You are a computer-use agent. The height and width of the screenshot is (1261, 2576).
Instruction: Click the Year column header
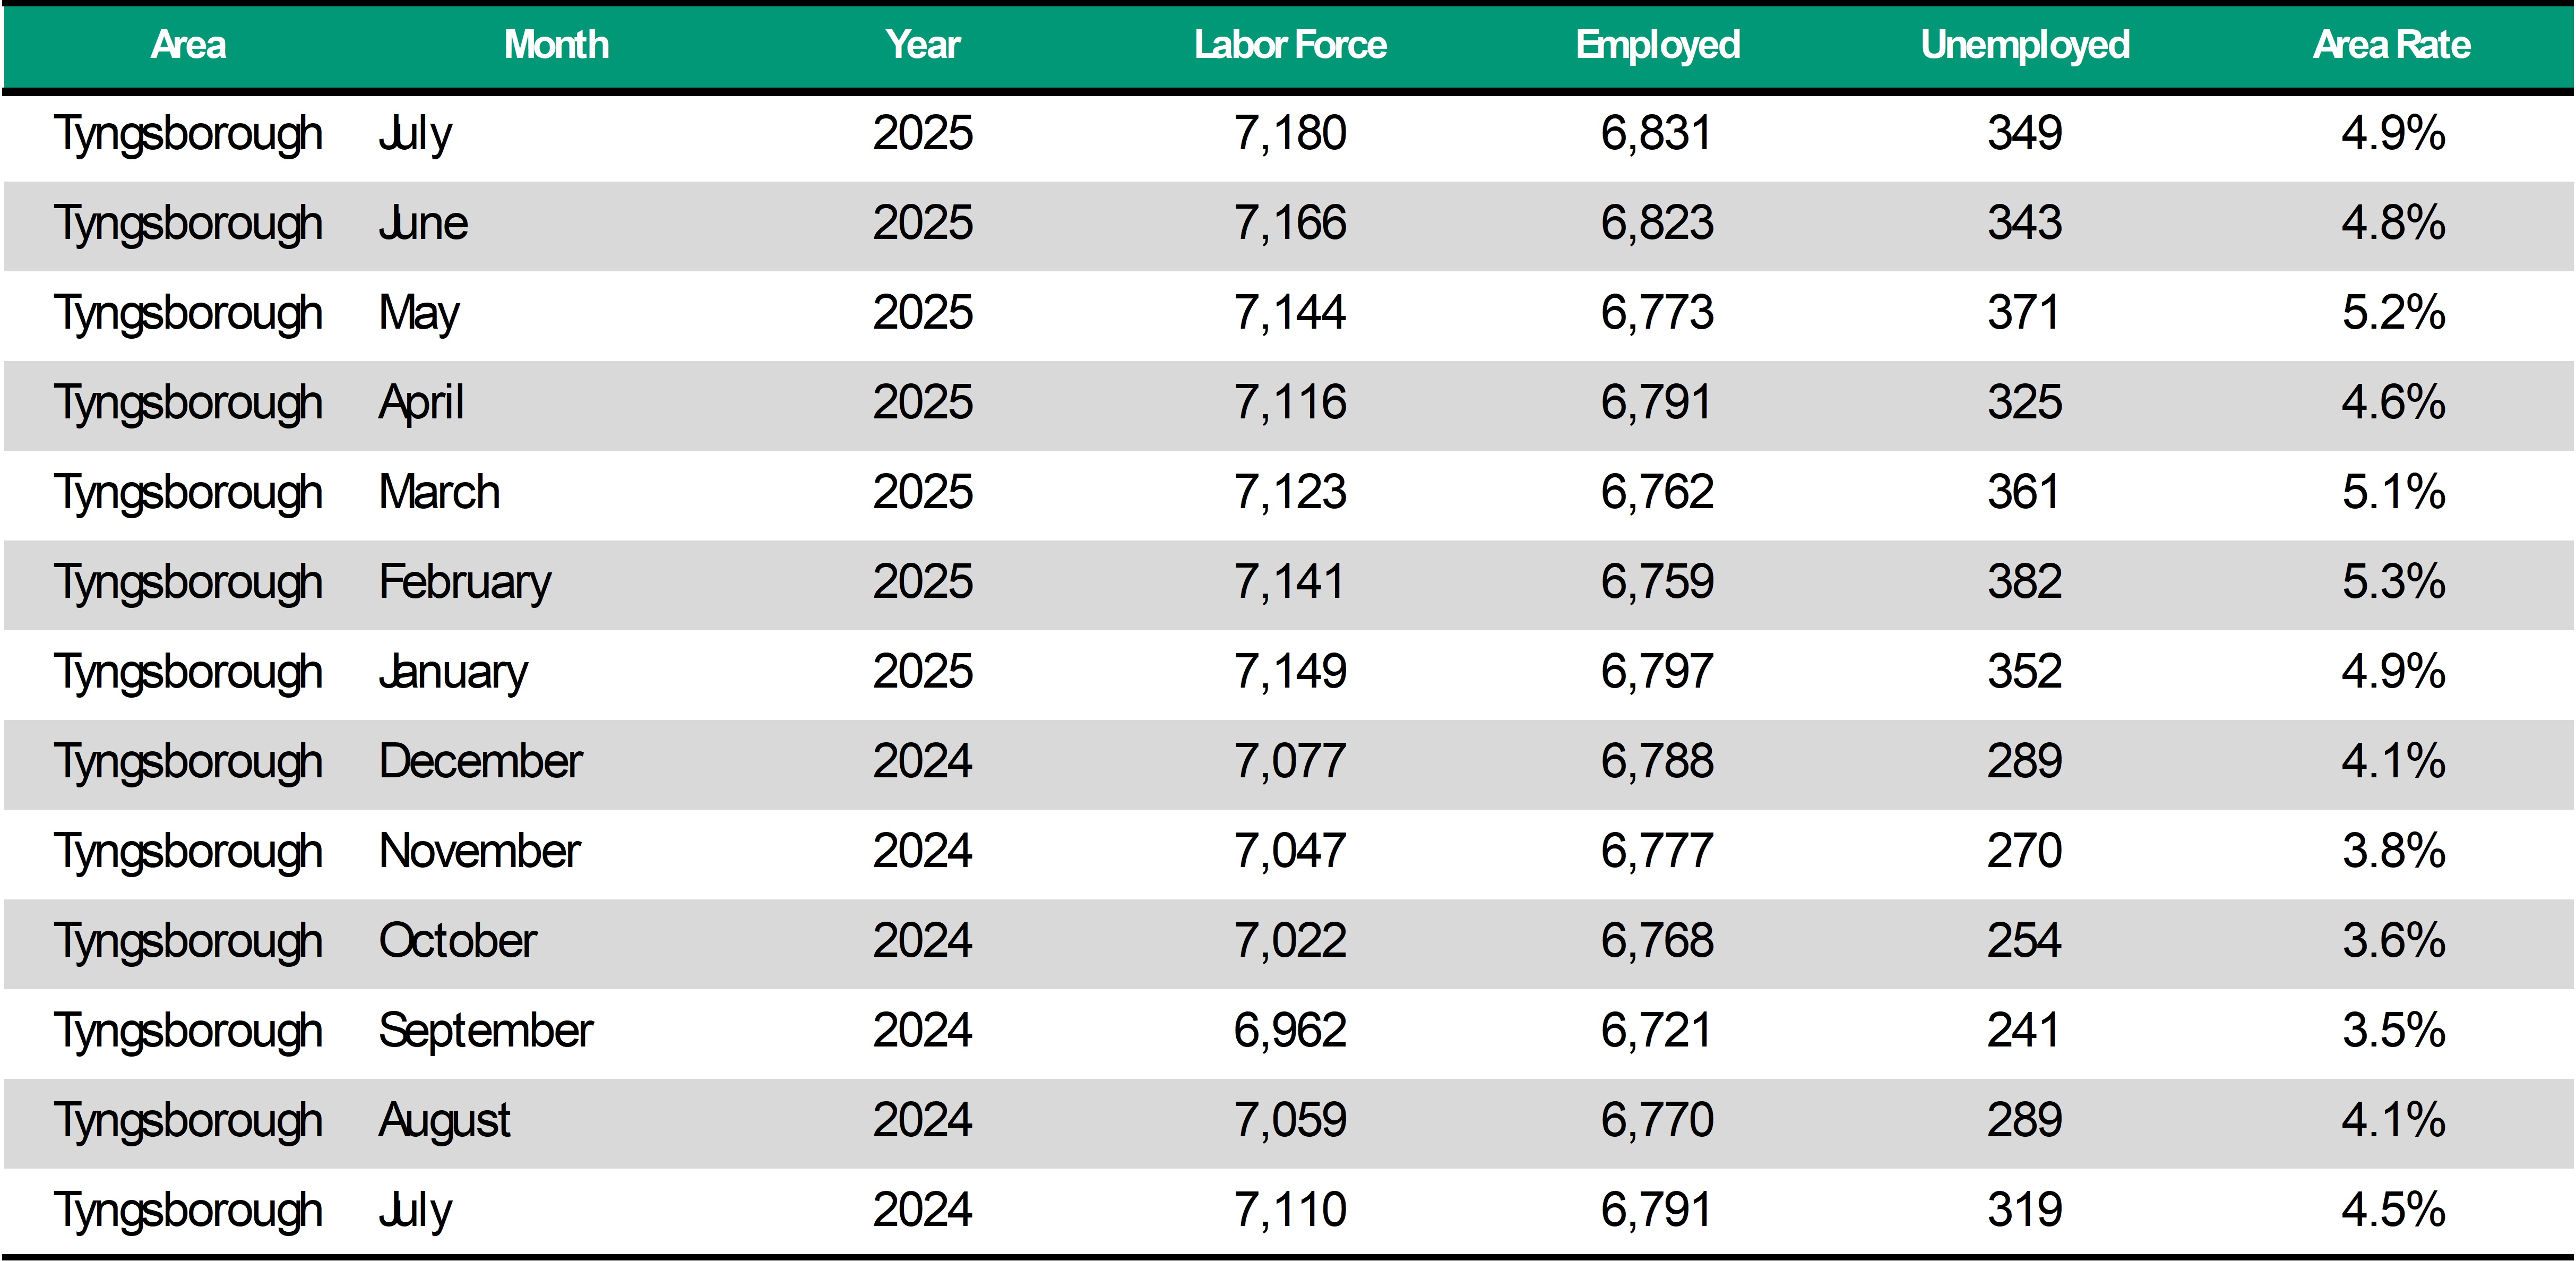coord(922,45)
